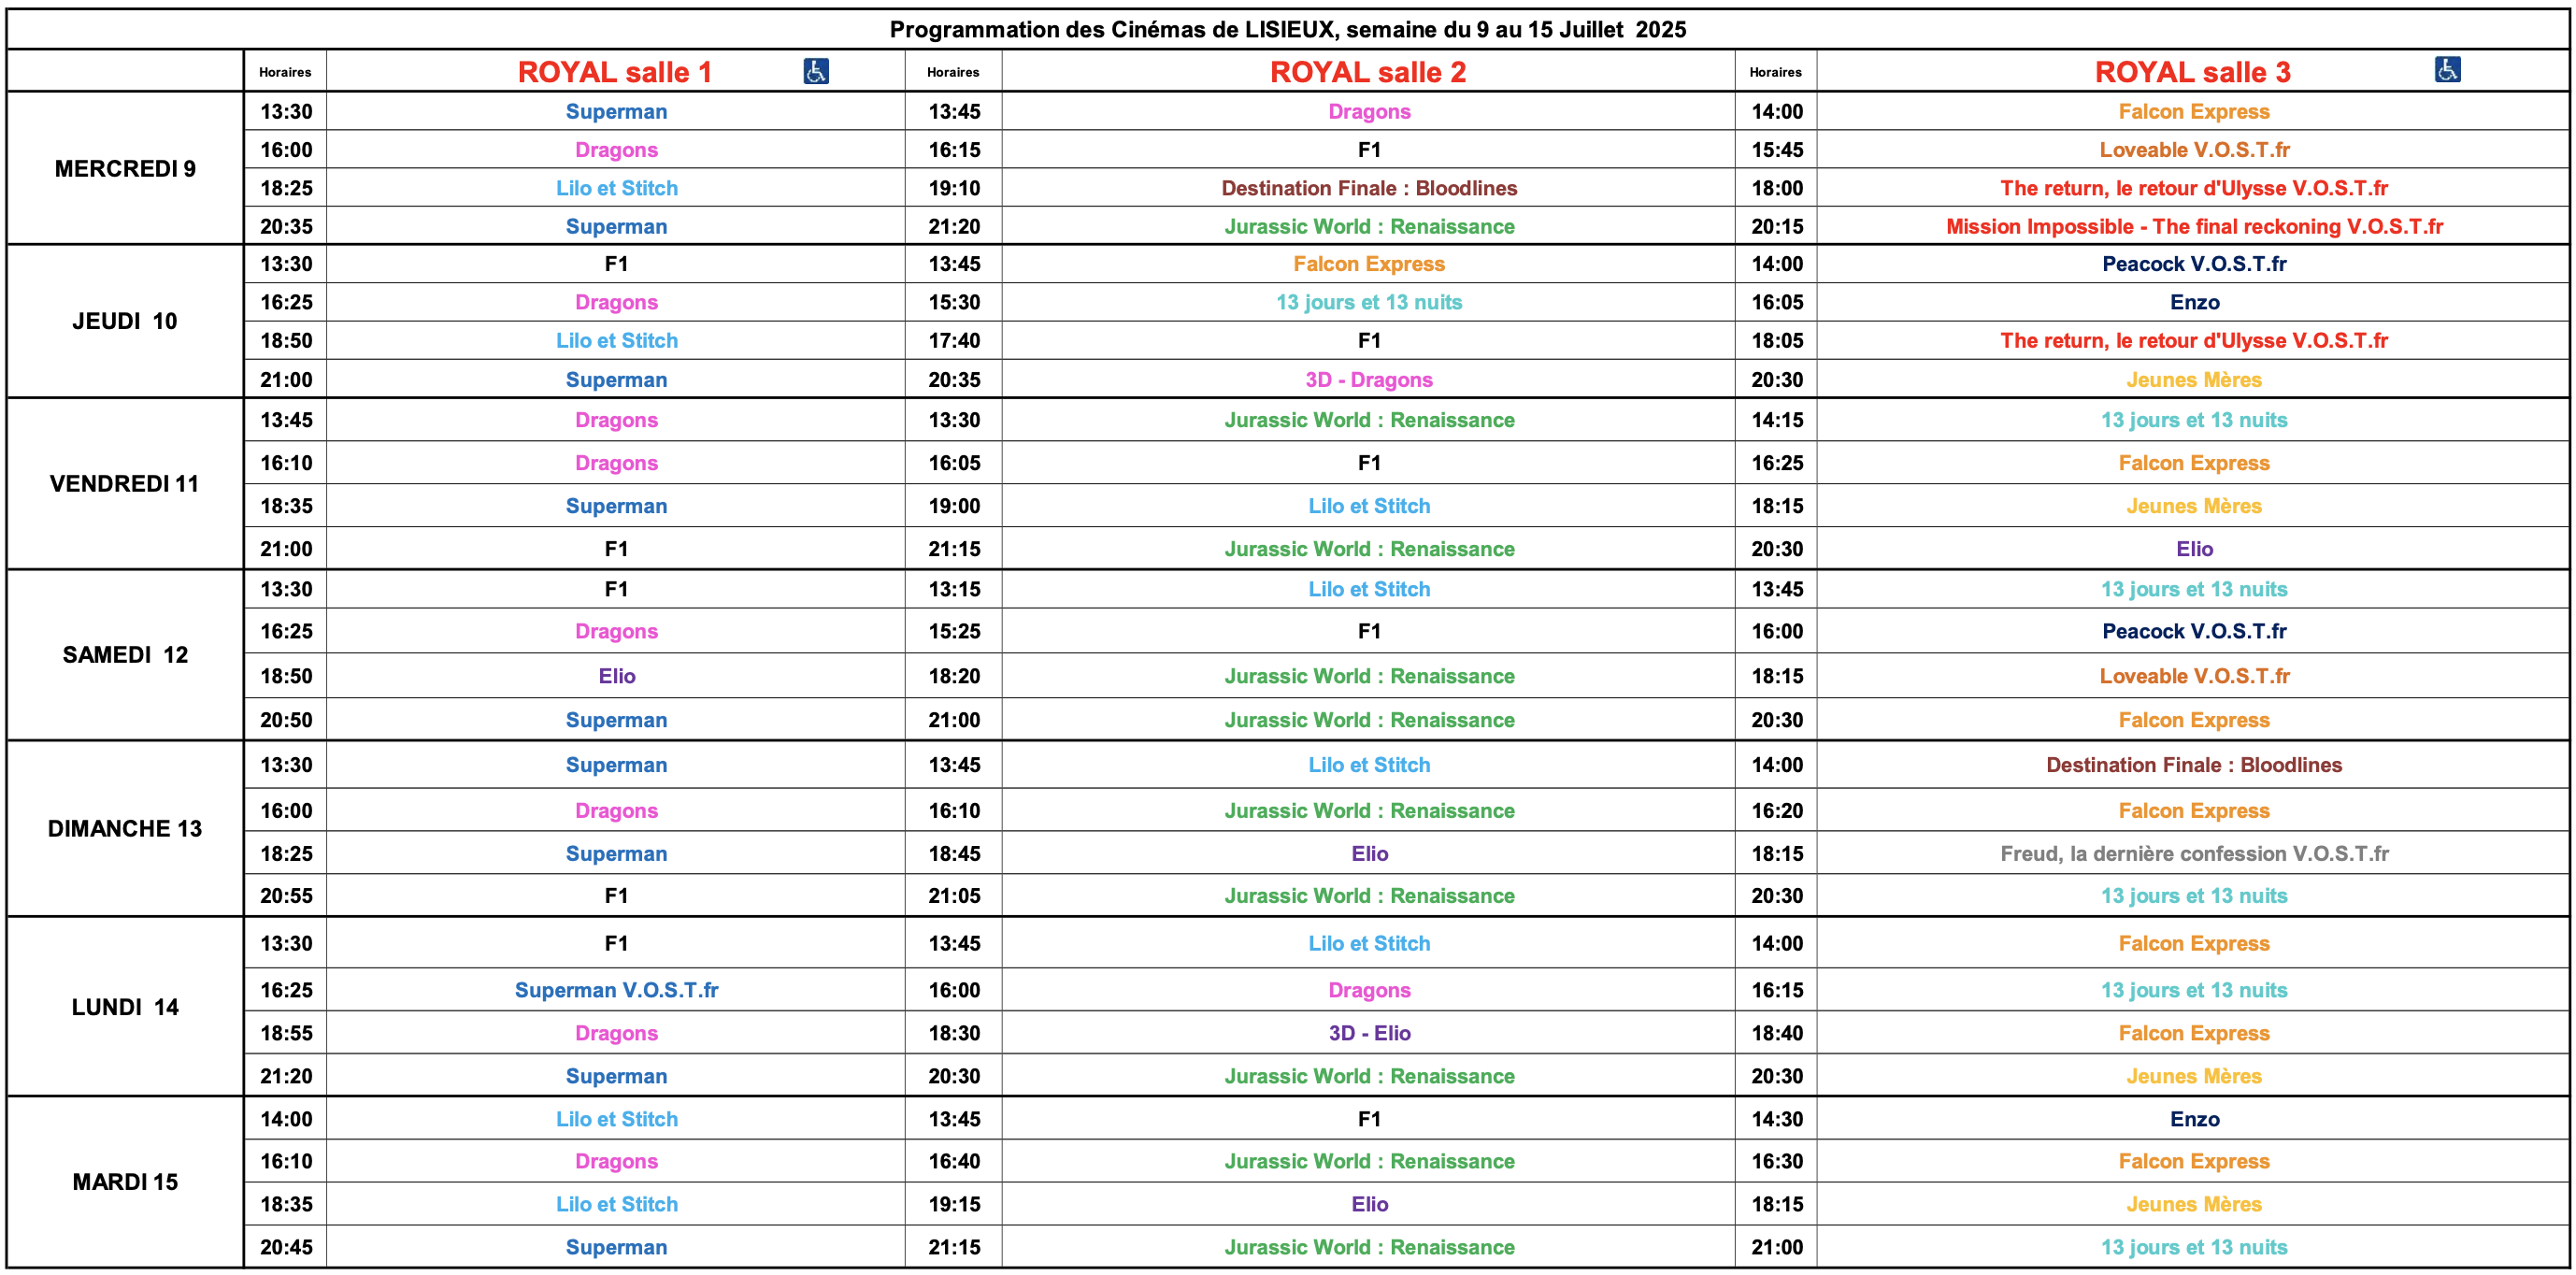Click 'Elio' on Samedi at 18:50

click(x=617, y=676)
